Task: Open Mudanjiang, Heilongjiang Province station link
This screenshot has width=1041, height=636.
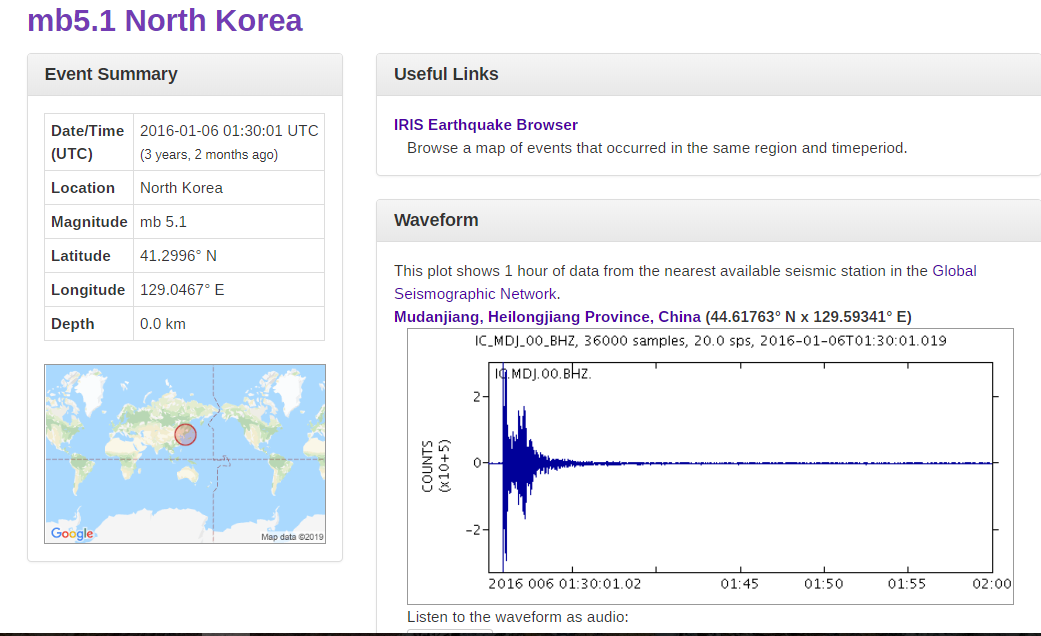Action: pos(547,317)
